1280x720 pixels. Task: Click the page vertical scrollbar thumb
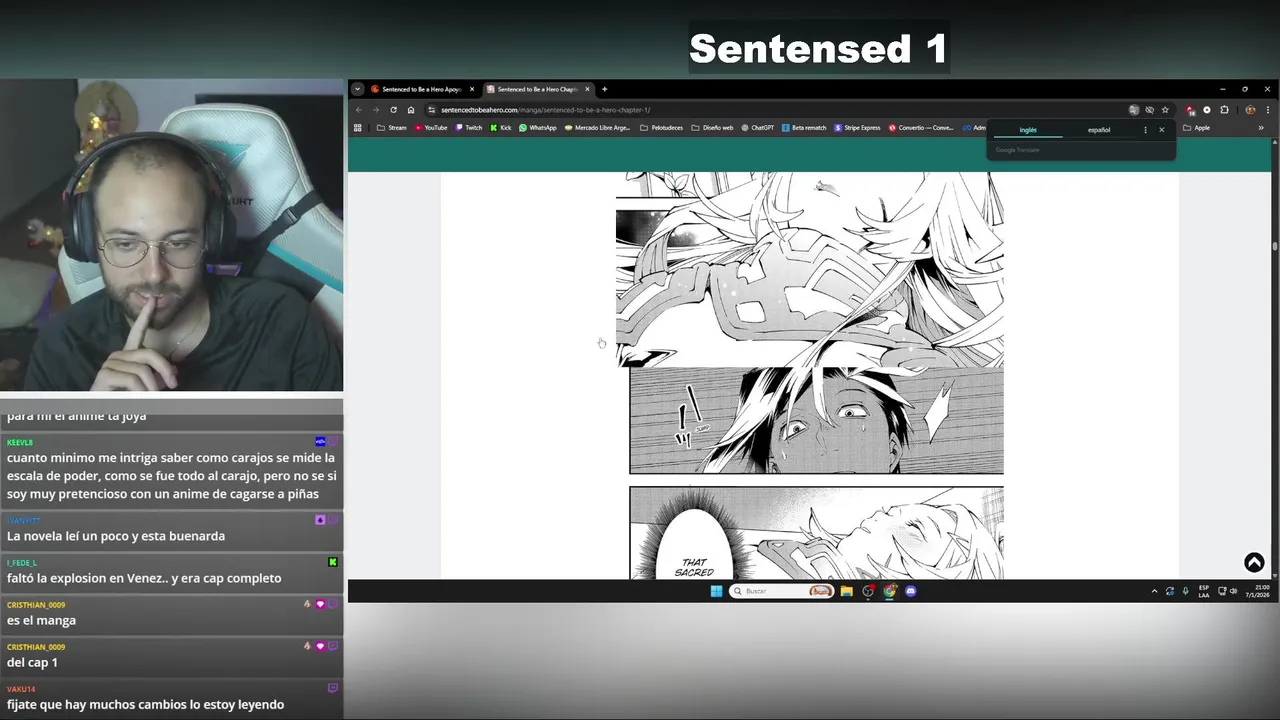click(x=1275, y=245)
